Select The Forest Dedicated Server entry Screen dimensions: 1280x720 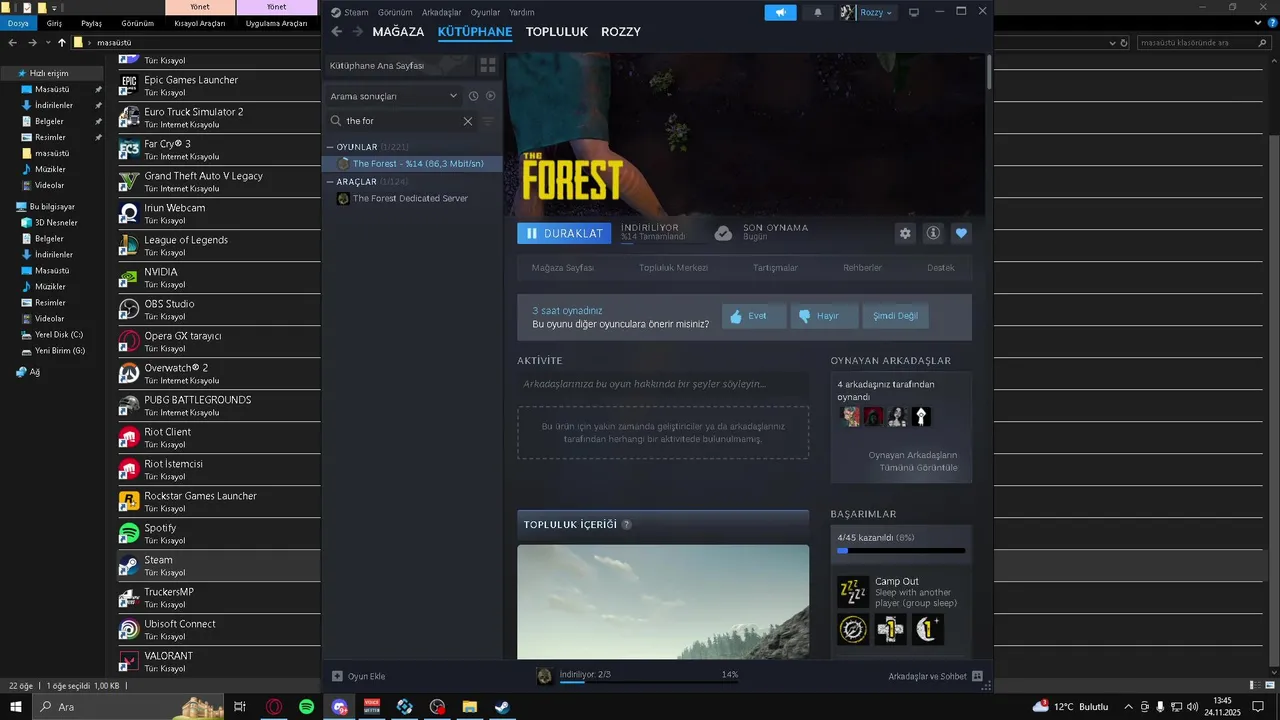click(412, 199)
